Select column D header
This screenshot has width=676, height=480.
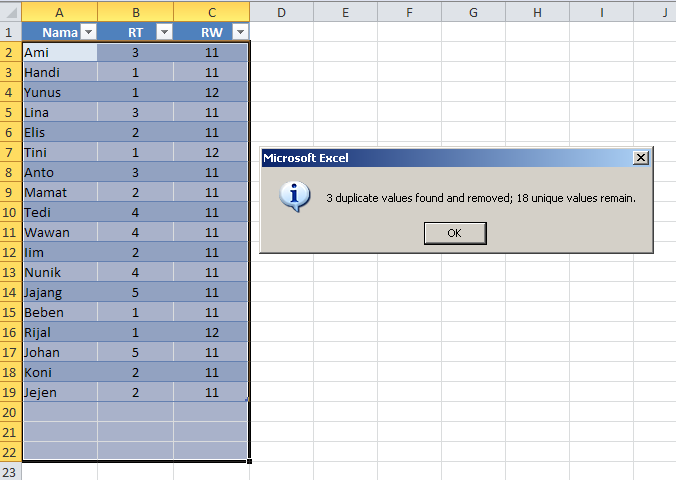pyautogui.click(x=282, y=13)
